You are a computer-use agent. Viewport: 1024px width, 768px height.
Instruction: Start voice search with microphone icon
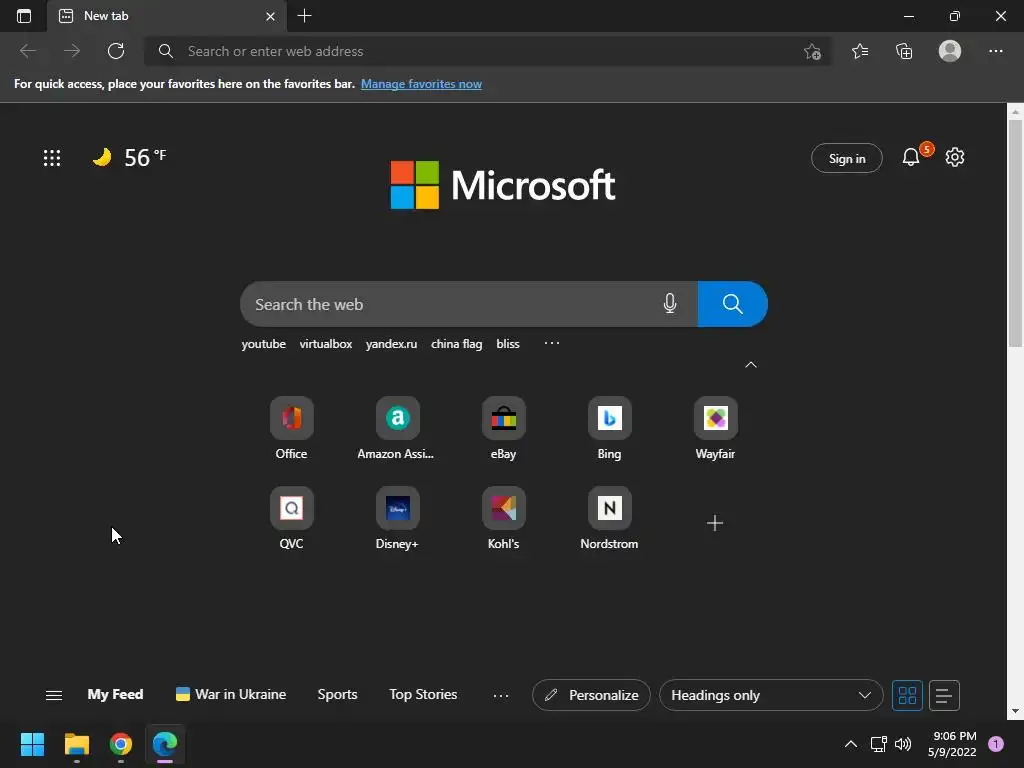(x=669, y=304)
